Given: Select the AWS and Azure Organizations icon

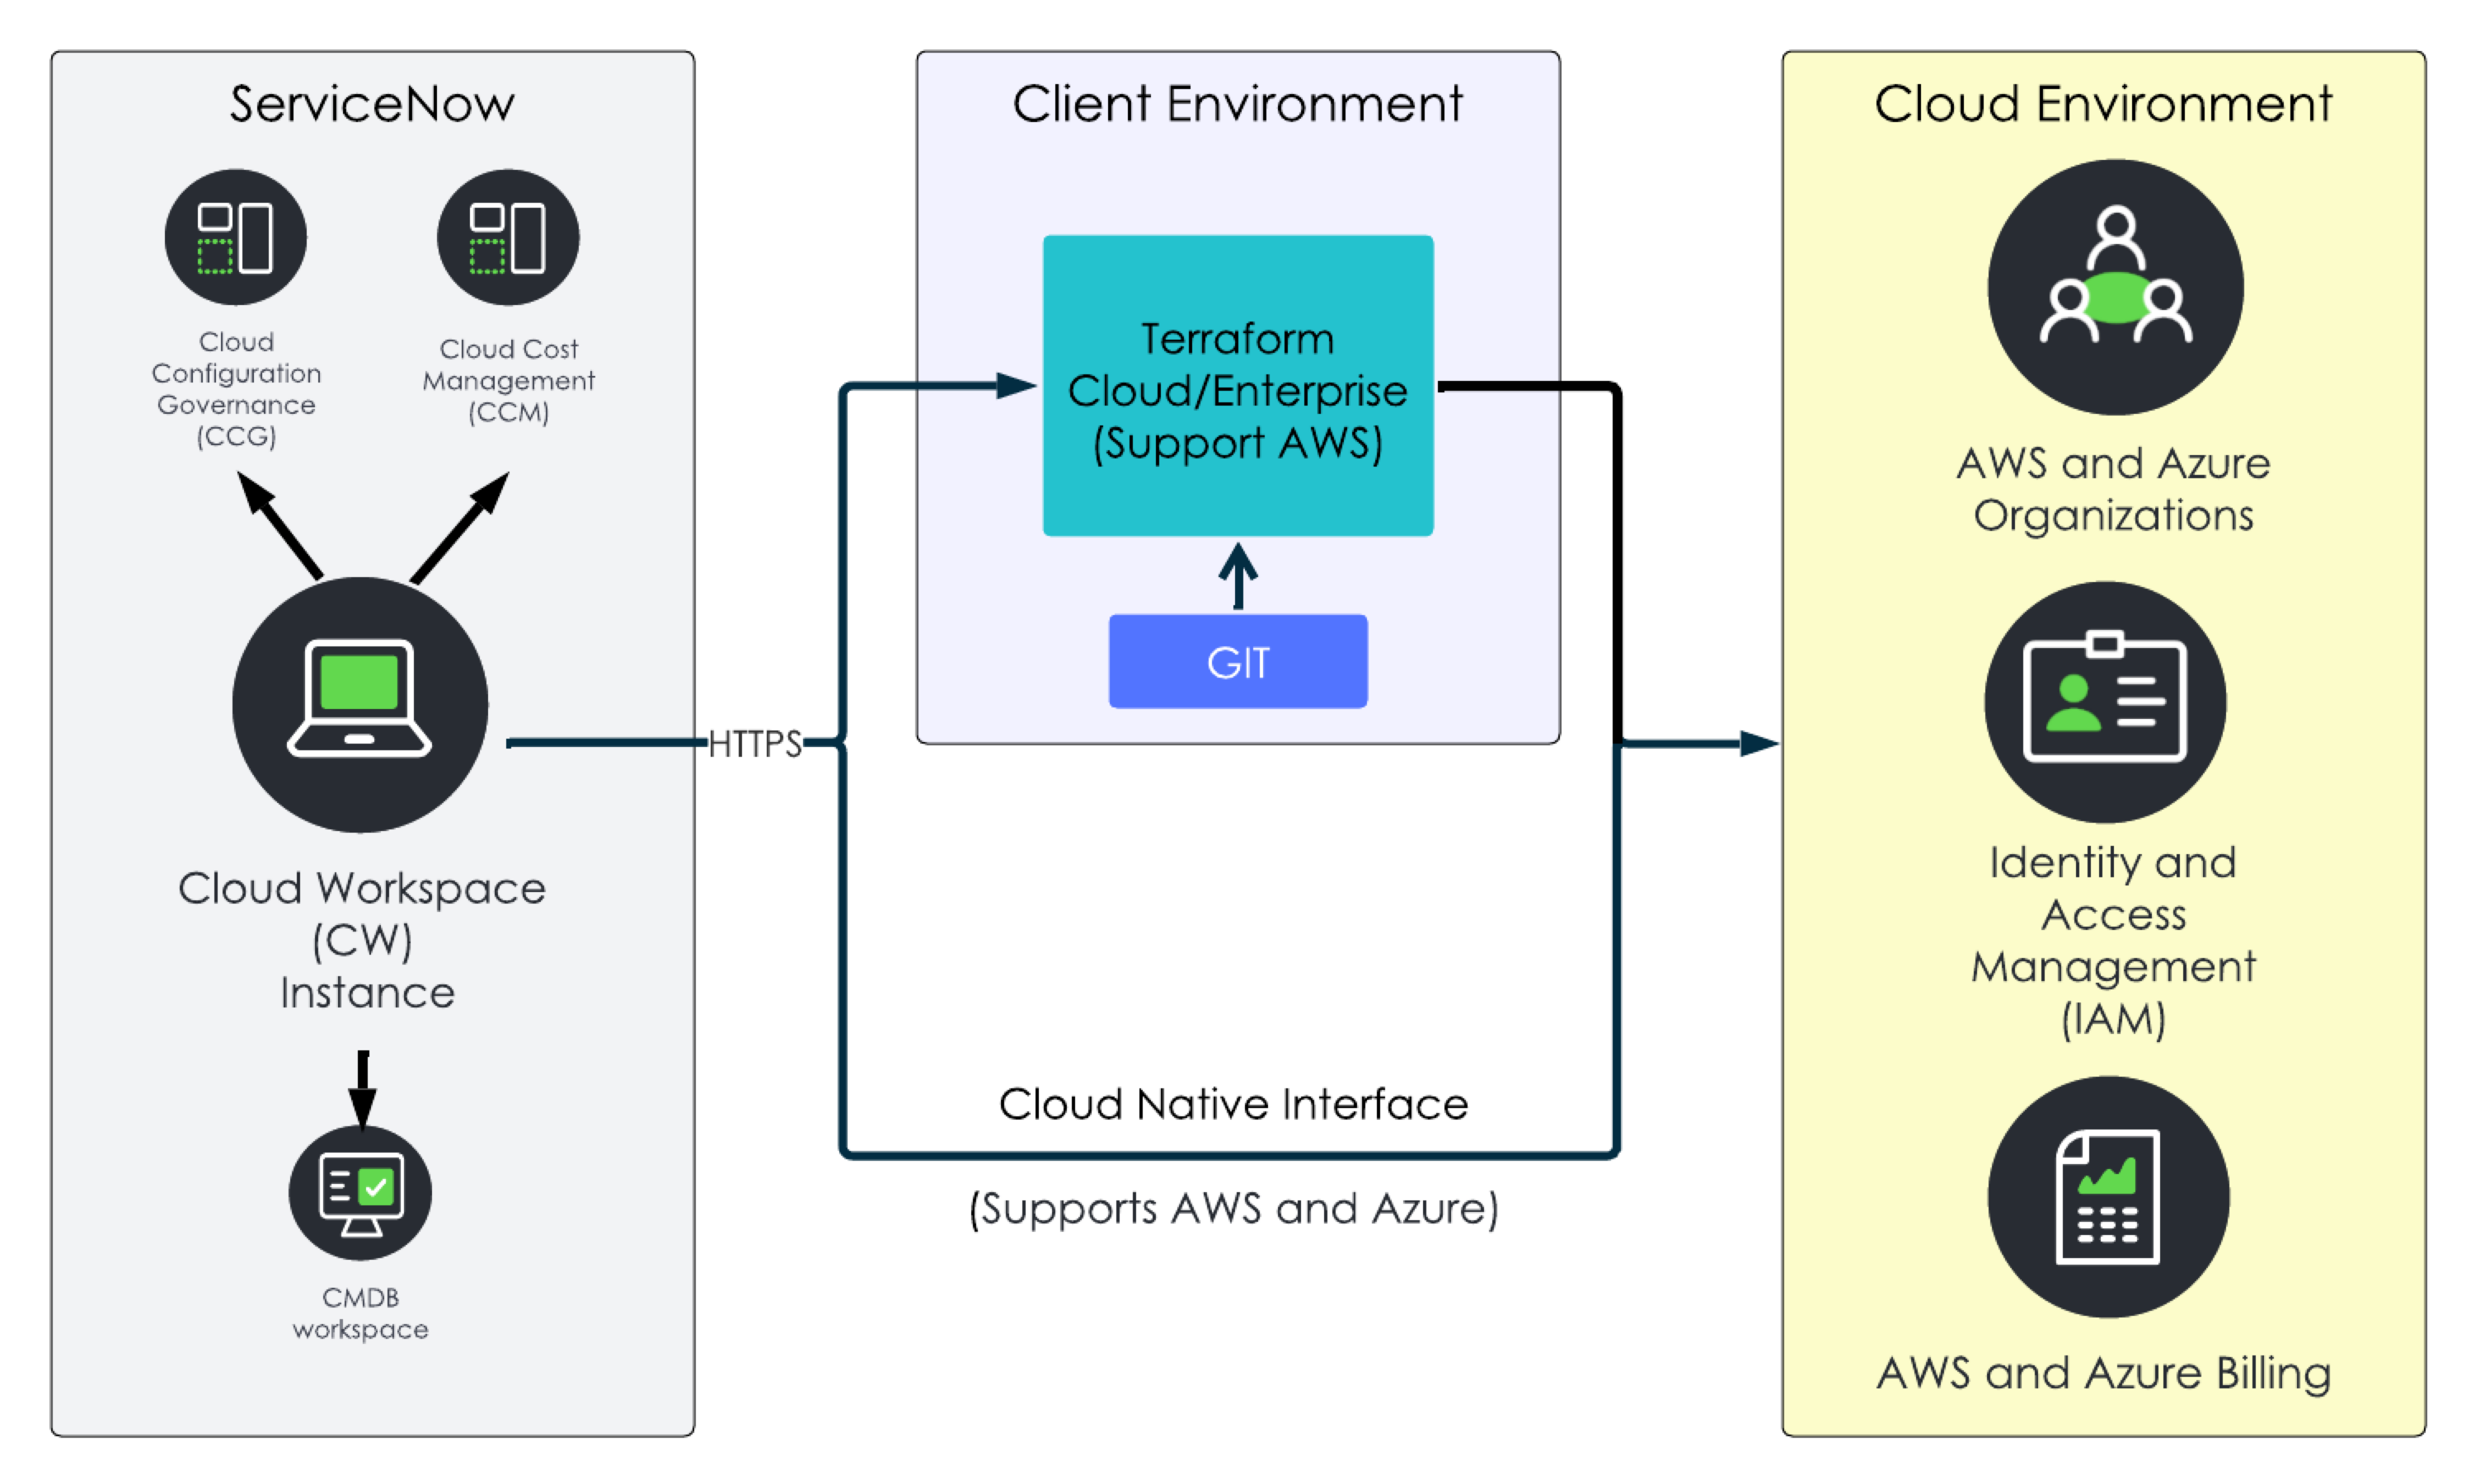Looking at the screenshot, I should 2115,287.
